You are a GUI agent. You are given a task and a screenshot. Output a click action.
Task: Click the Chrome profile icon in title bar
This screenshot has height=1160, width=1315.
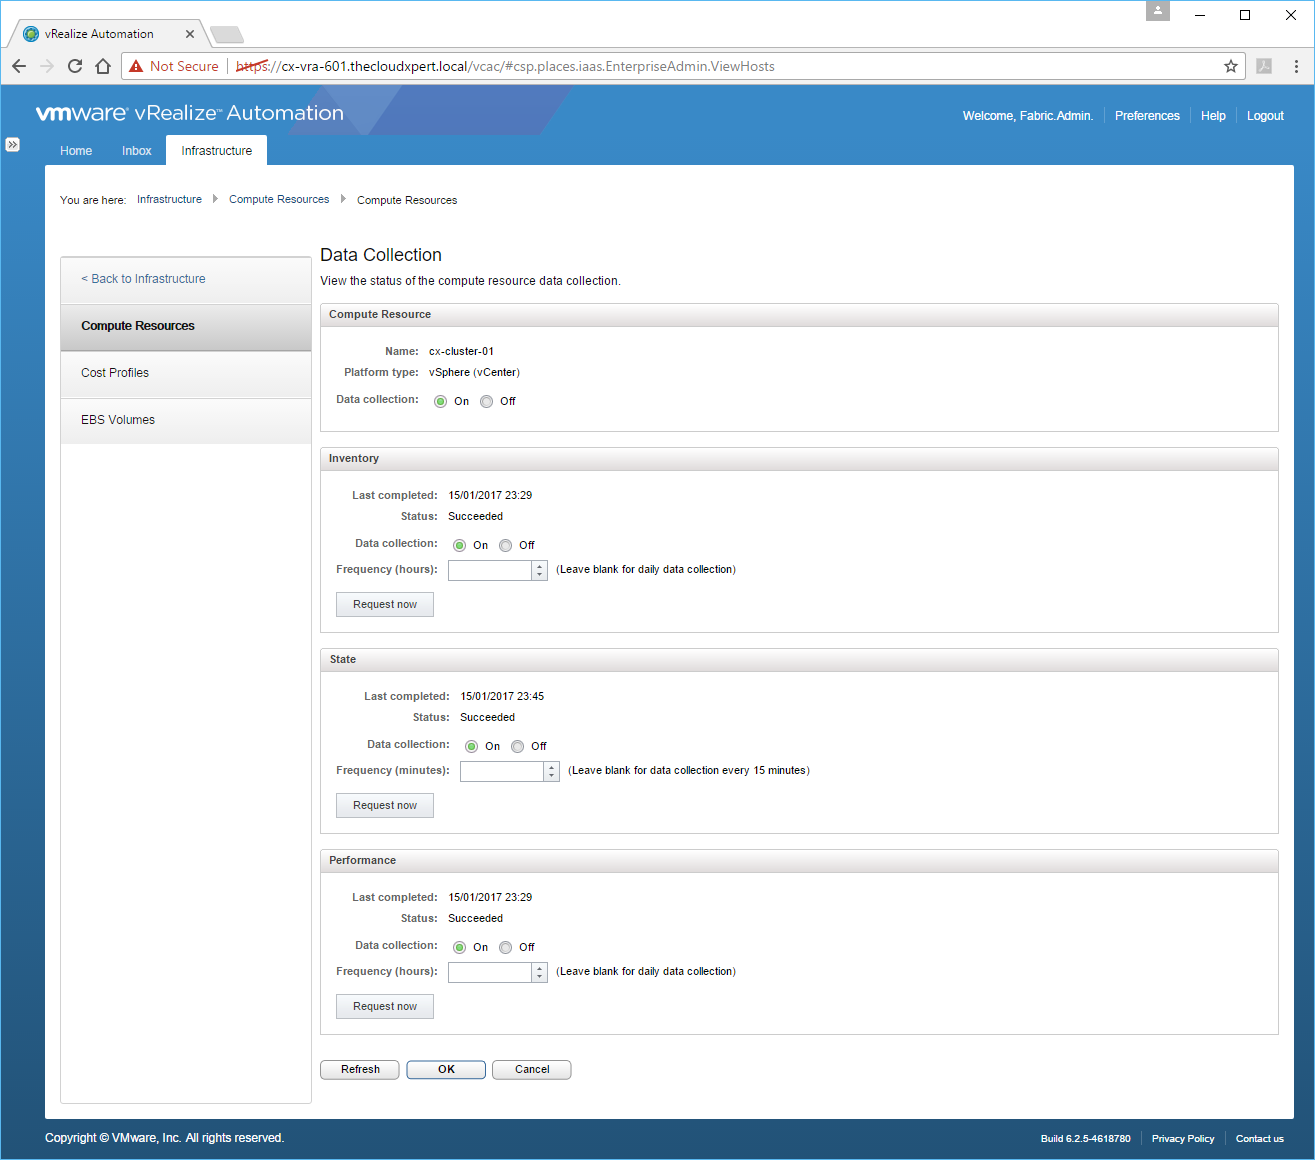(x=1158, y=11)
